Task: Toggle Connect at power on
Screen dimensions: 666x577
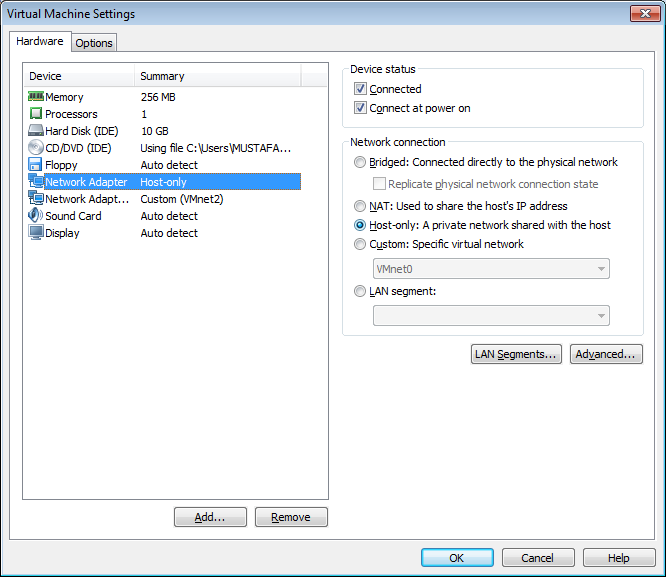Action: click(x=360, y=108)
